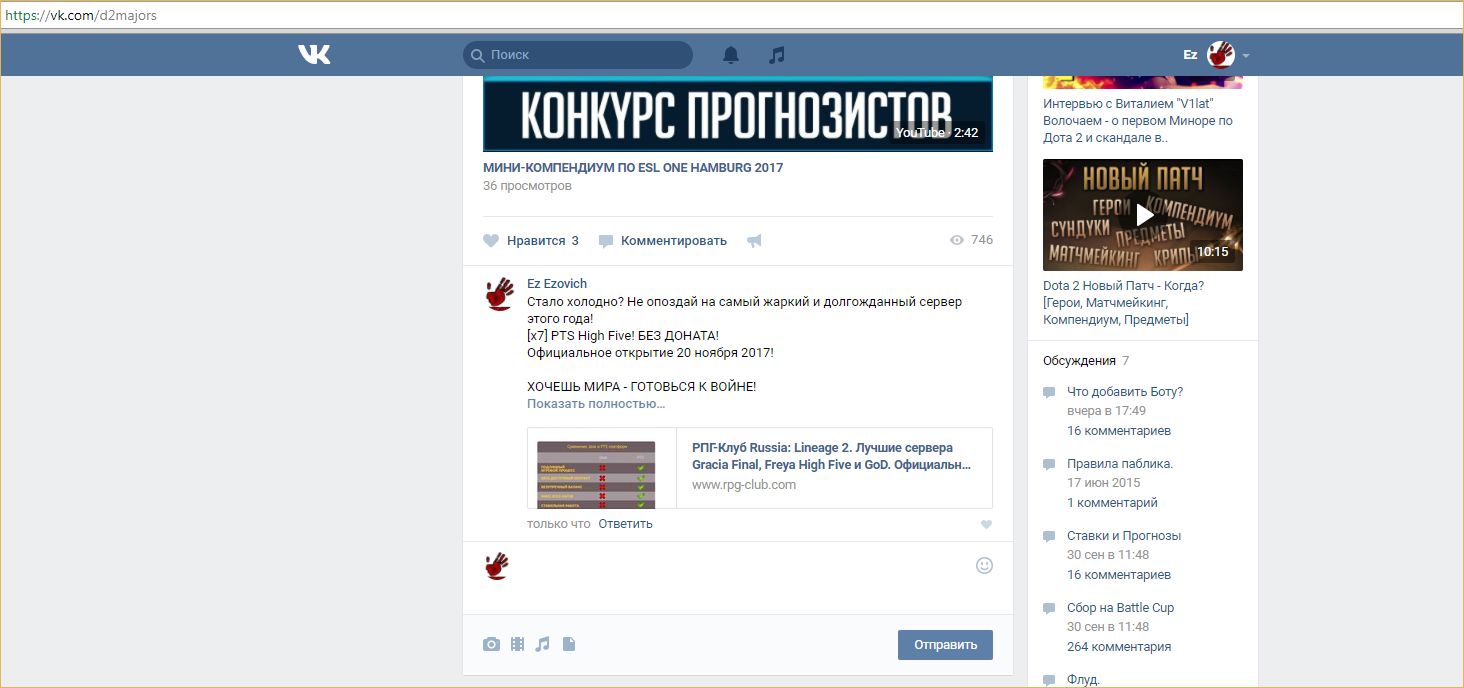Open the Обсуждения discussions section header
Viewport: 1464px width, 688px height.
[x=1079, y=360]
